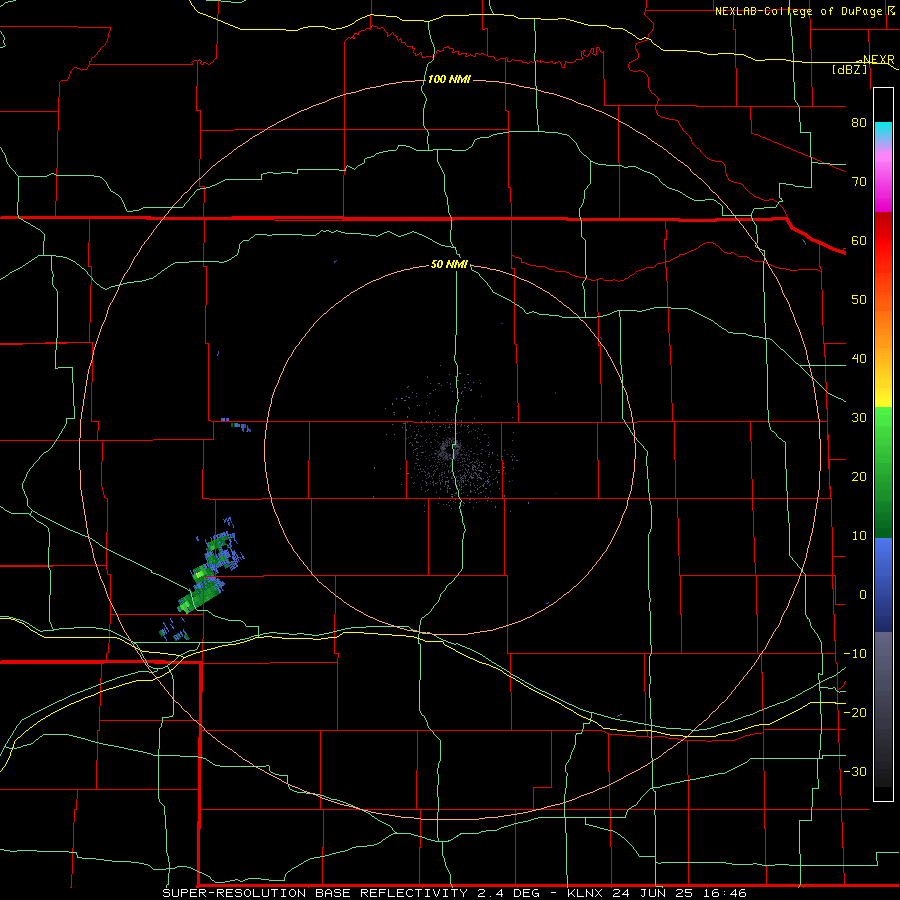Click the 50 NMI range ring label
The height and width of the screenshot is (900, 900).
click(x=449, y=265)
